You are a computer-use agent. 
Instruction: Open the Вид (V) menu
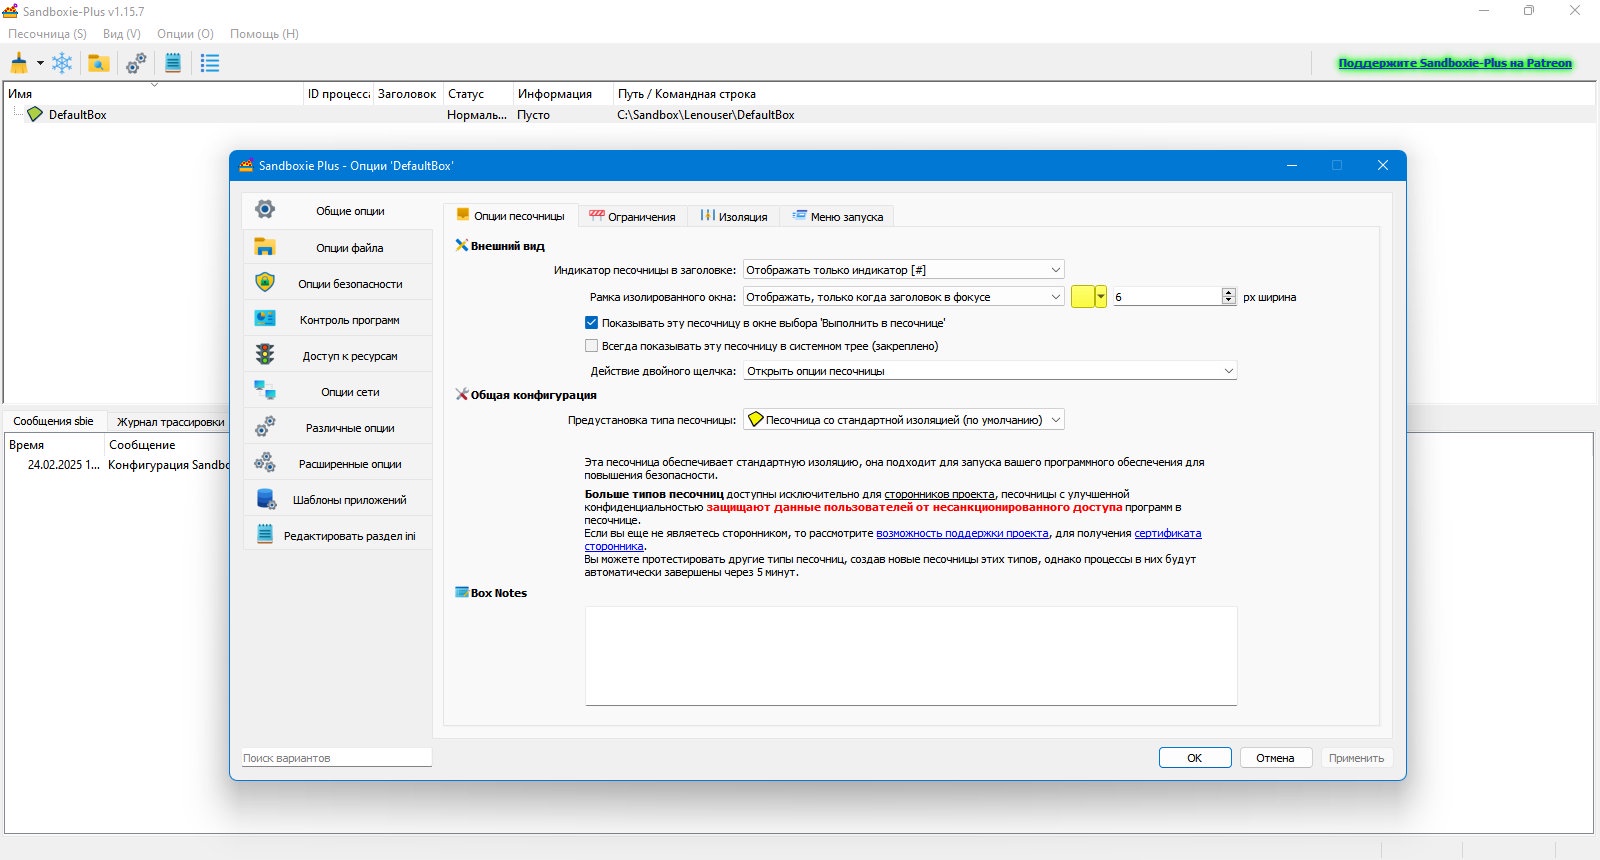point(122,33)
